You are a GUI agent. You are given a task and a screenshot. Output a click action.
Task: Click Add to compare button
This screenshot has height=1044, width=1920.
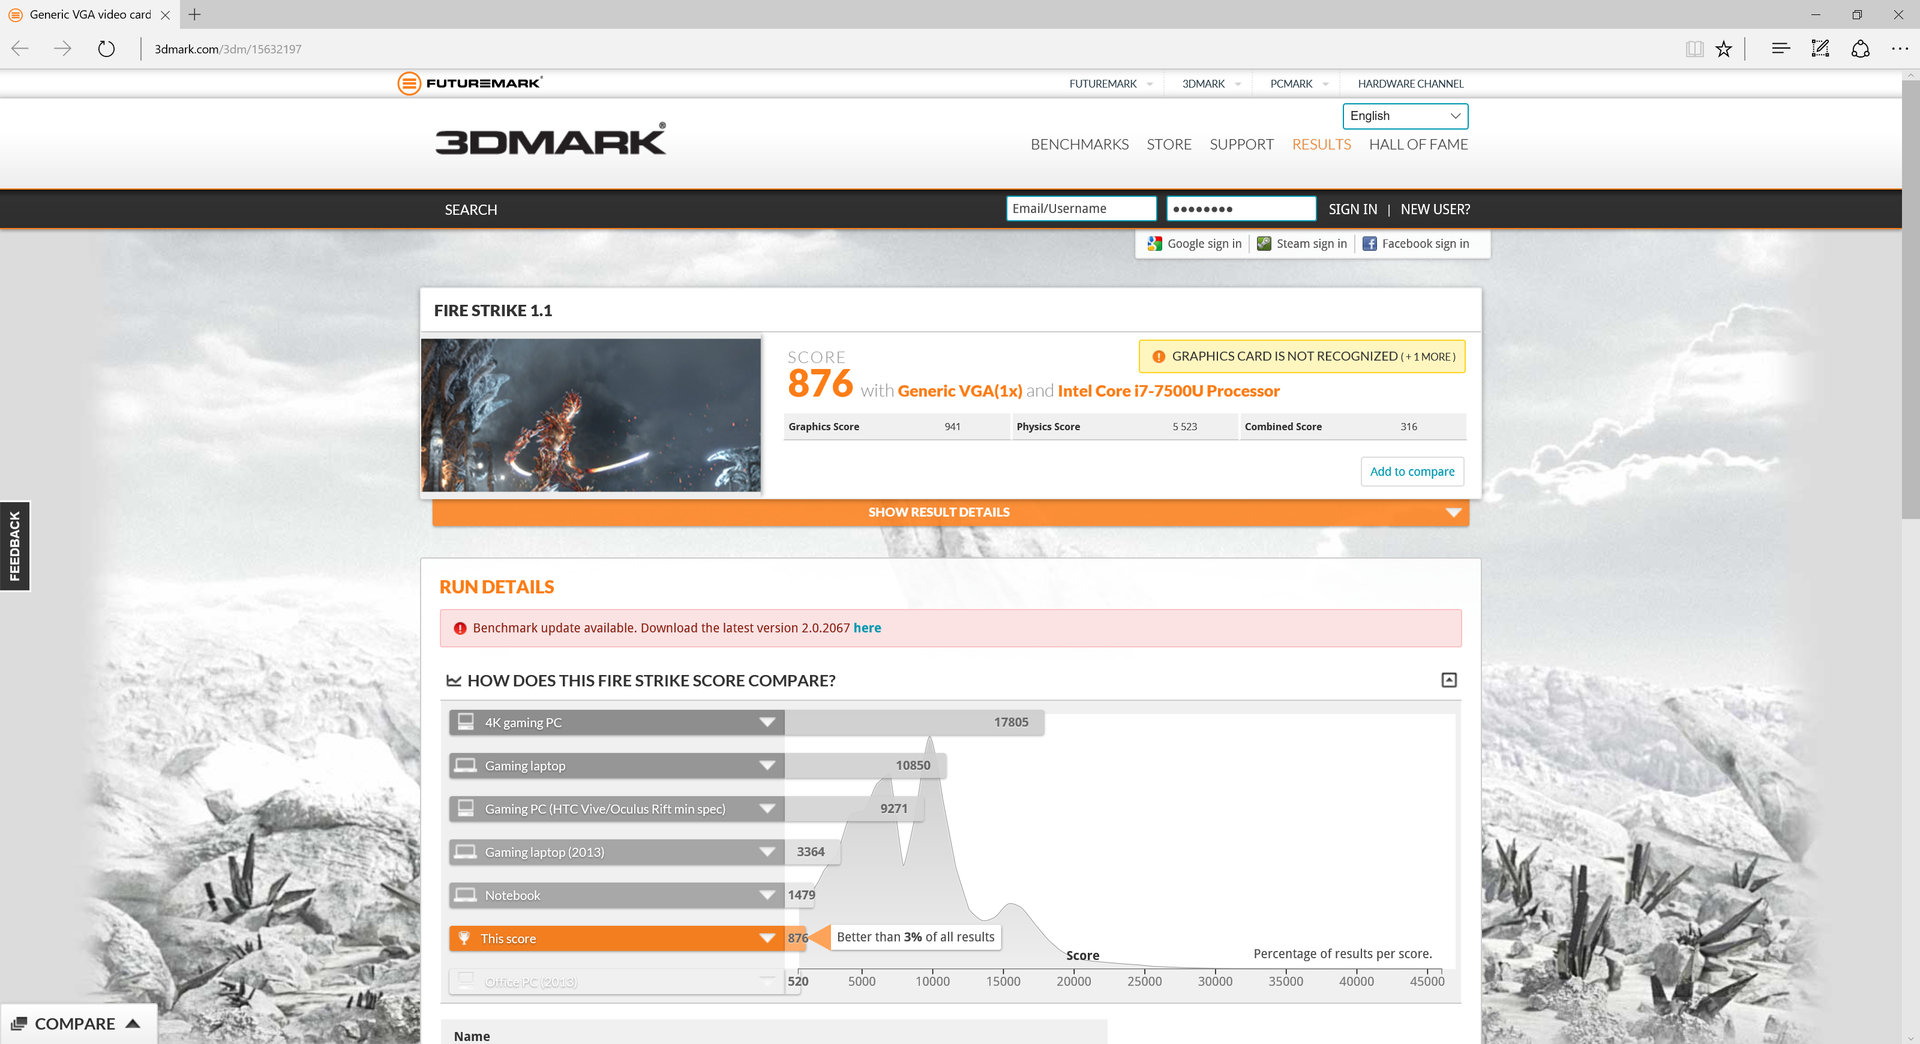[x=1412, y=472]
